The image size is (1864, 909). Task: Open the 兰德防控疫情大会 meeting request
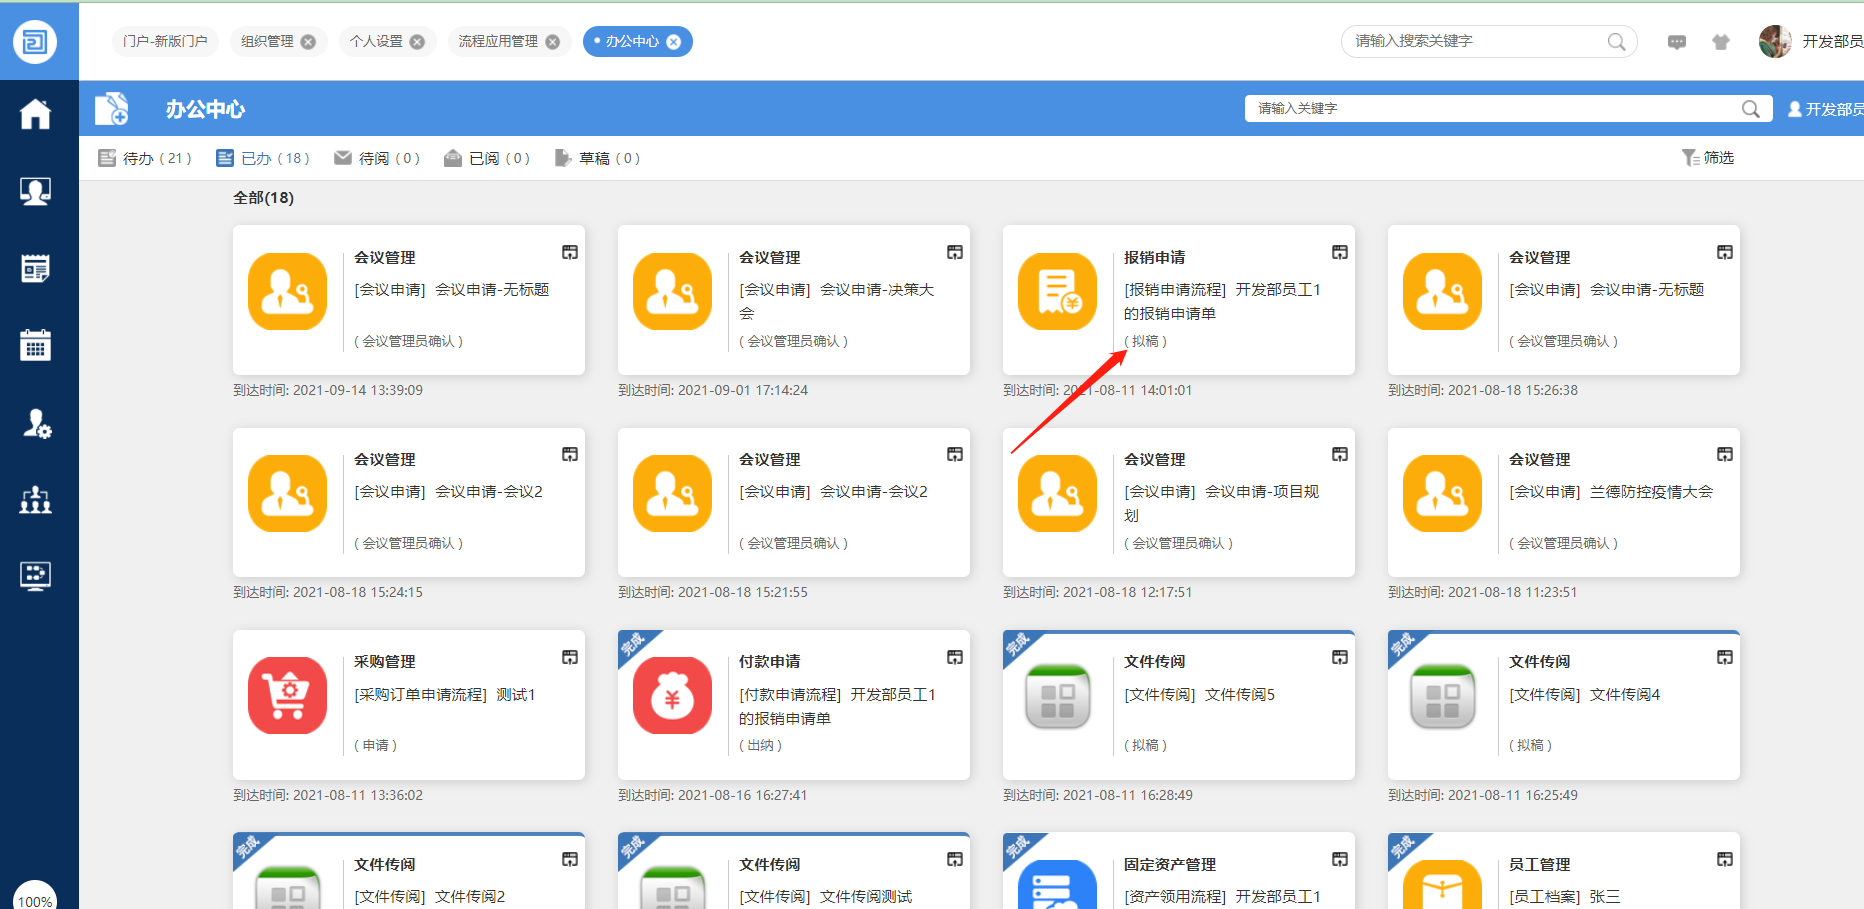[x=1651, y=492]
